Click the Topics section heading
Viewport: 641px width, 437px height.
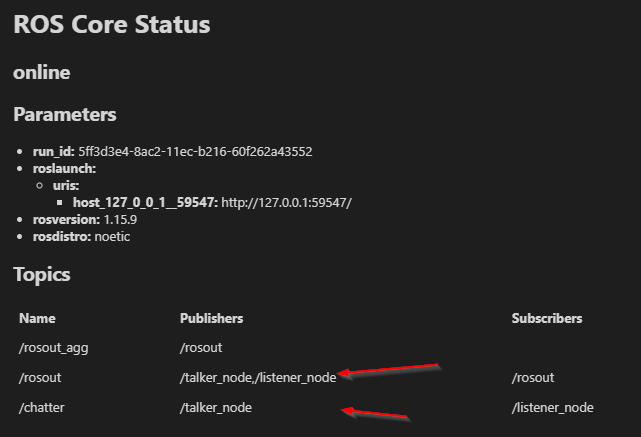pos(42,275)
